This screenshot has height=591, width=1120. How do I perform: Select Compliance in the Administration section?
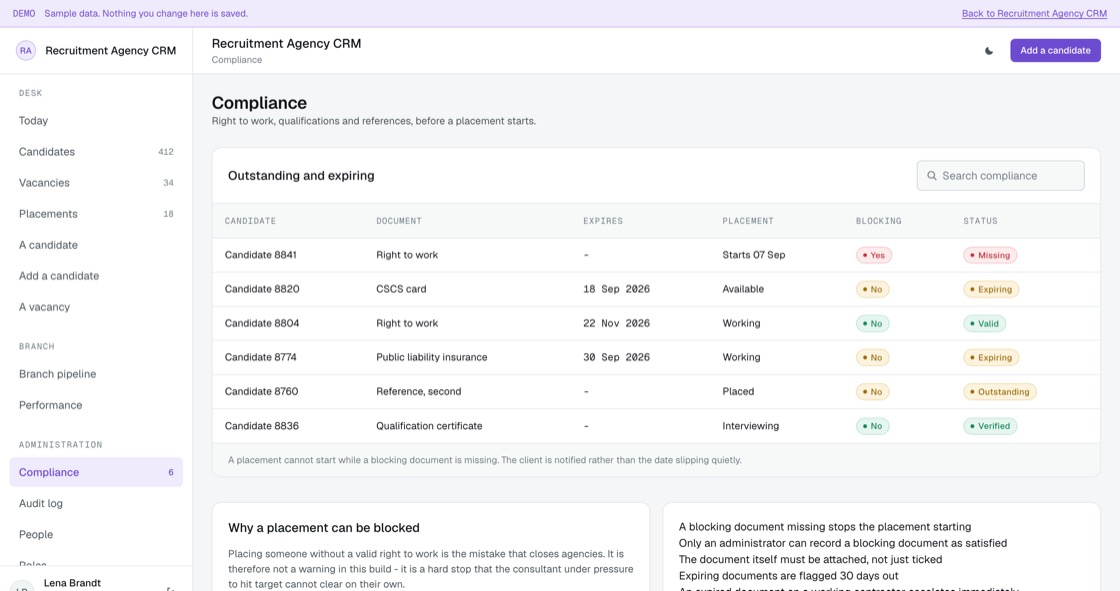pos(96,472)
